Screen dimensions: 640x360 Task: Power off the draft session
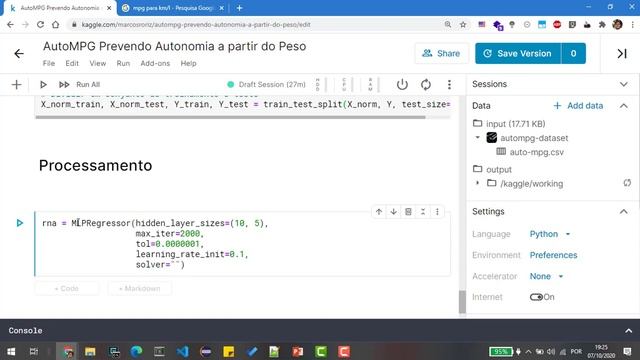coord(402,84)
